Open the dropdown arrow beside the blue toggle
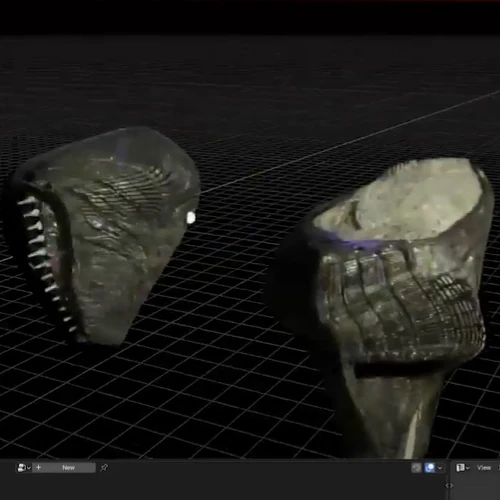This screenshot has width=500, height=500. click(440, 468)
